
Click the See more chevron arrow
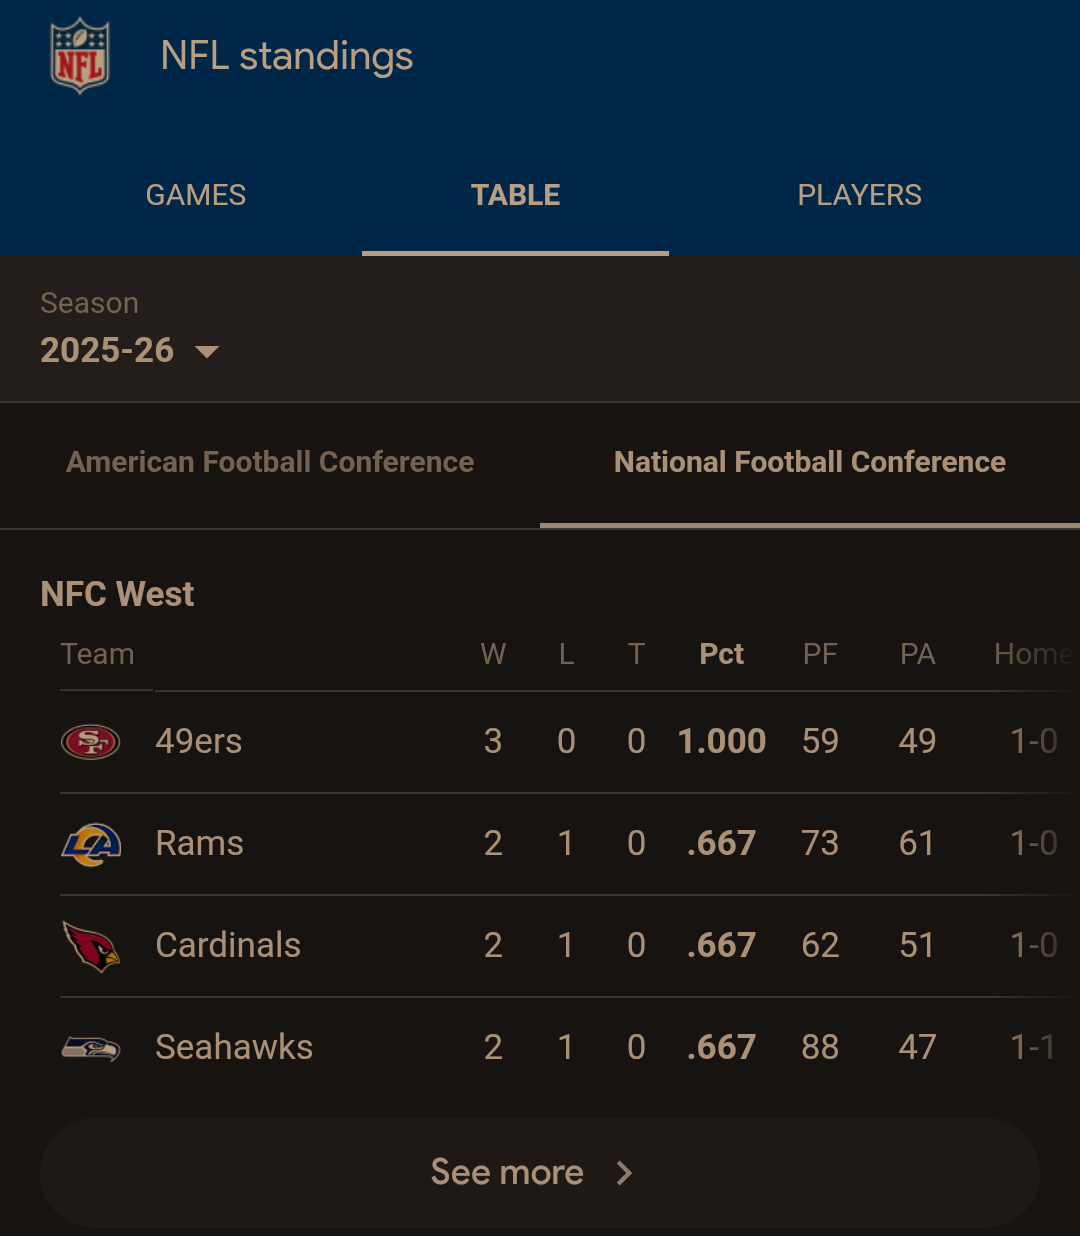(624, 1173)
